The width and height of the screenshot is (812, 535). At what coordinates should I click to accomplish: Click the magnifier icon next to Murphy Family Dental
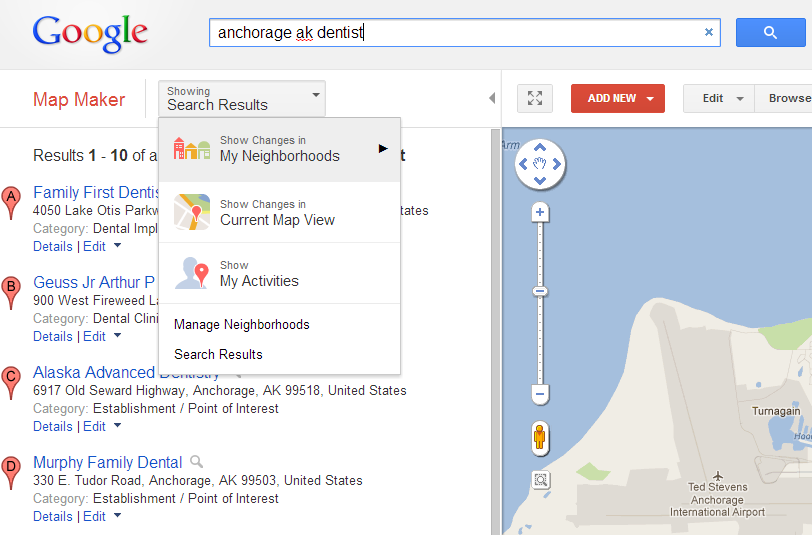[x=196, y=461]
